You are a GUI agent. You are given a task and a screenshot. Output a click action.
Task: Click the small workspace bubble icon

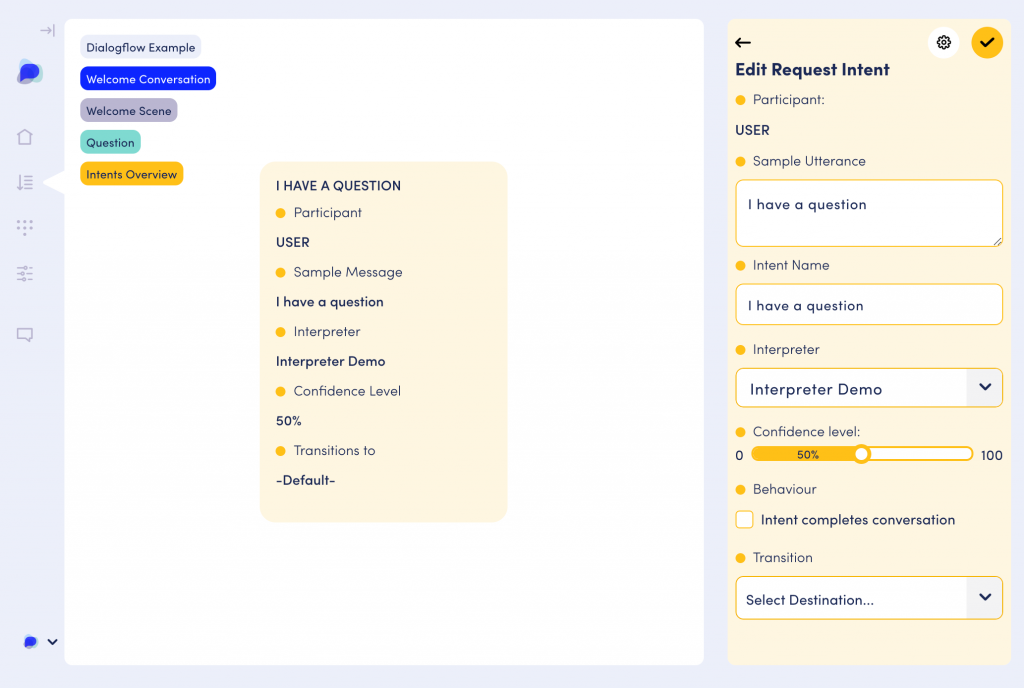(30, 642)
